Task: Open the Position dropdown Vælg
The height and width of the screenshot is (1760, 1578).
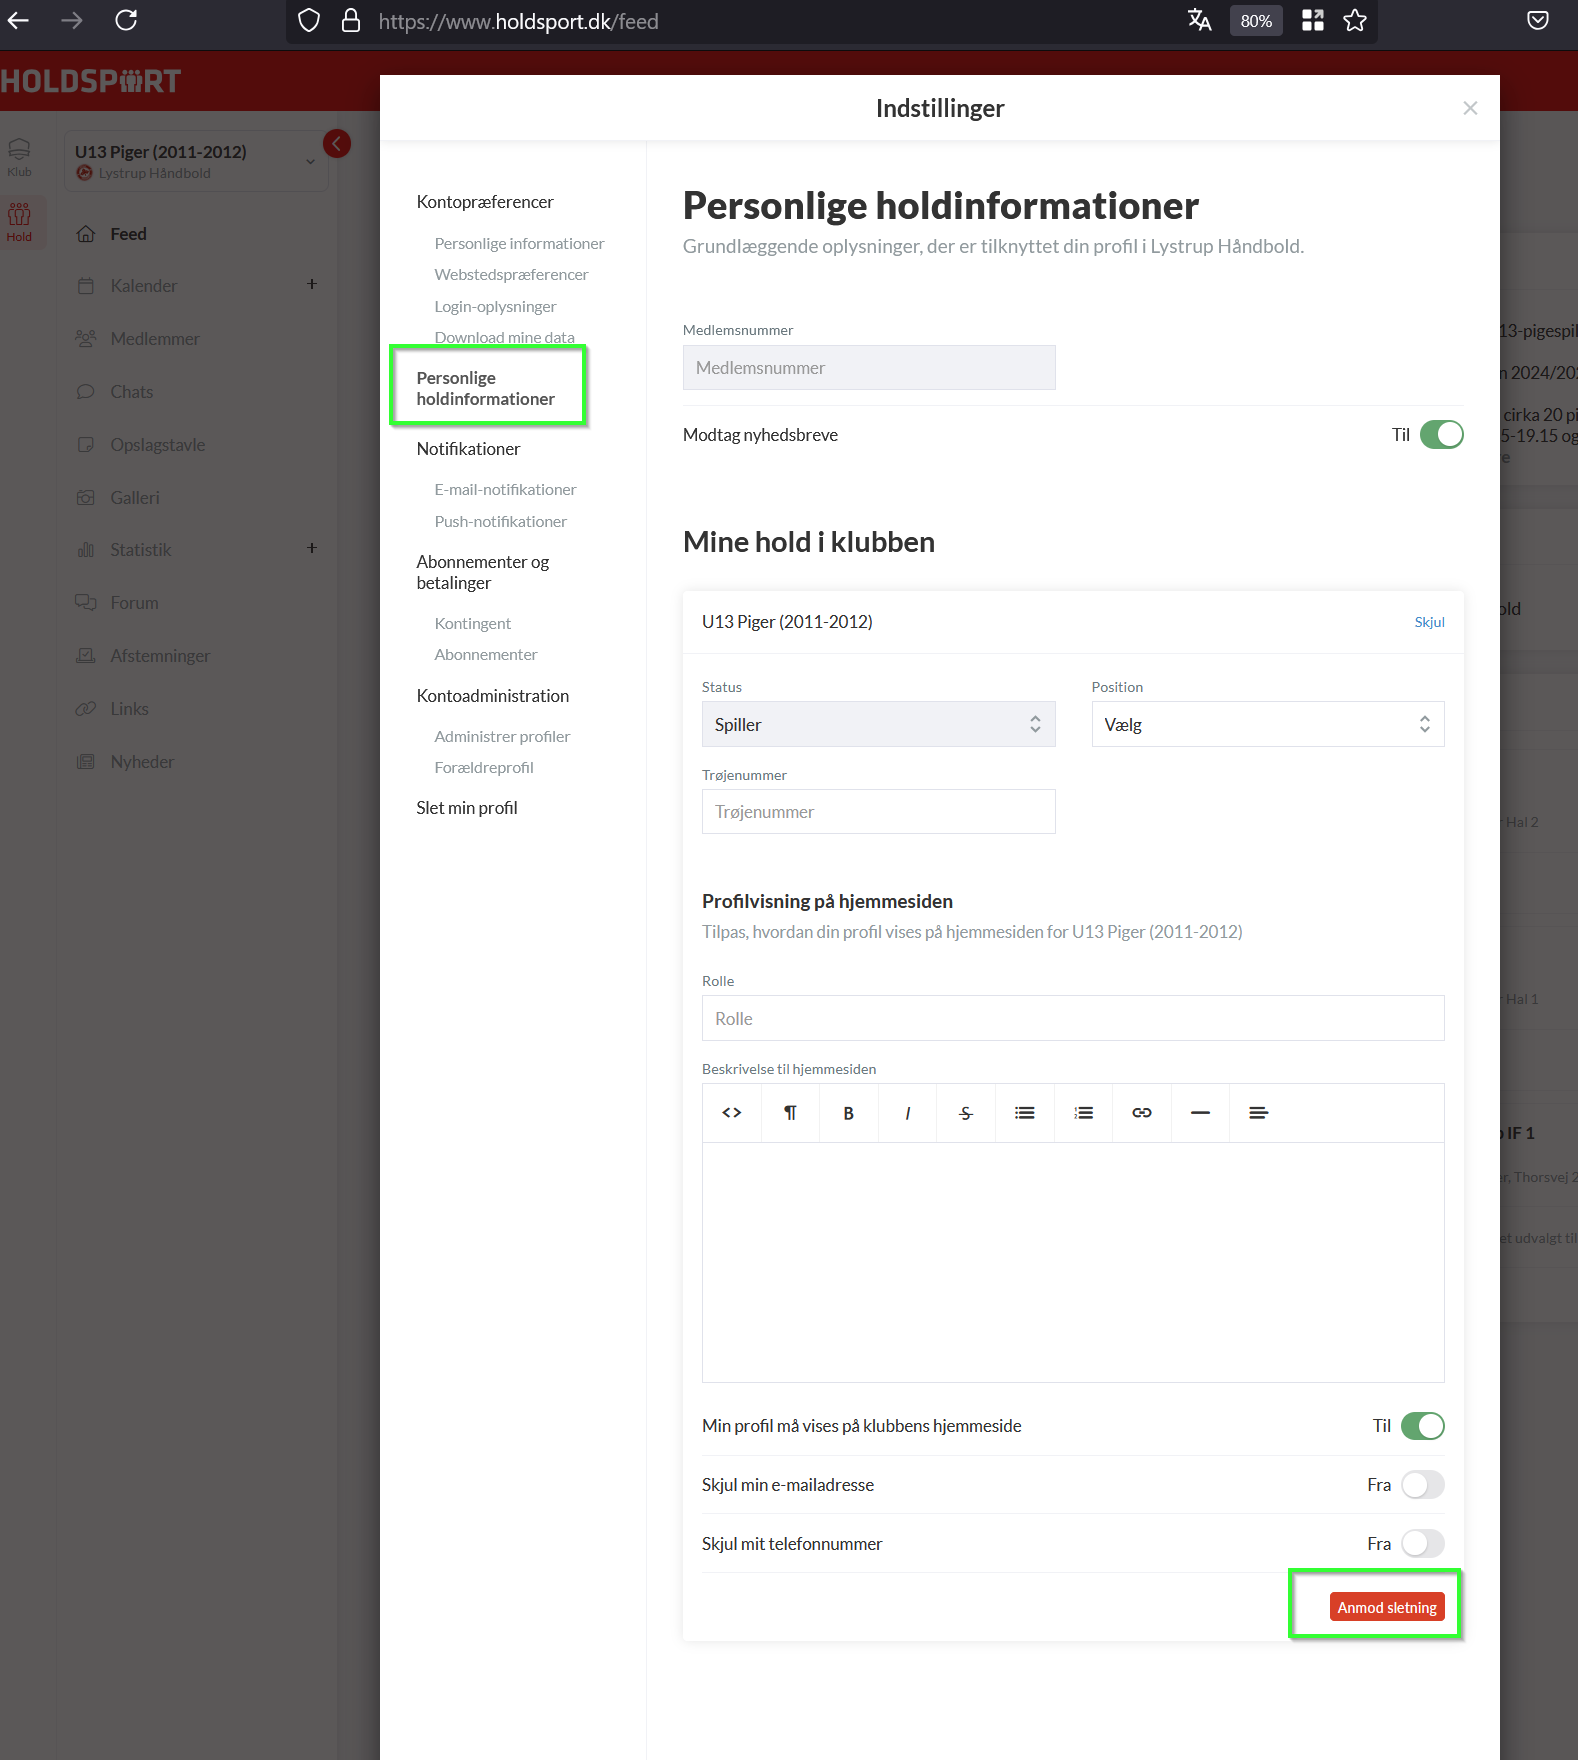Action: pyautogui.click(x=1268, y=724)
